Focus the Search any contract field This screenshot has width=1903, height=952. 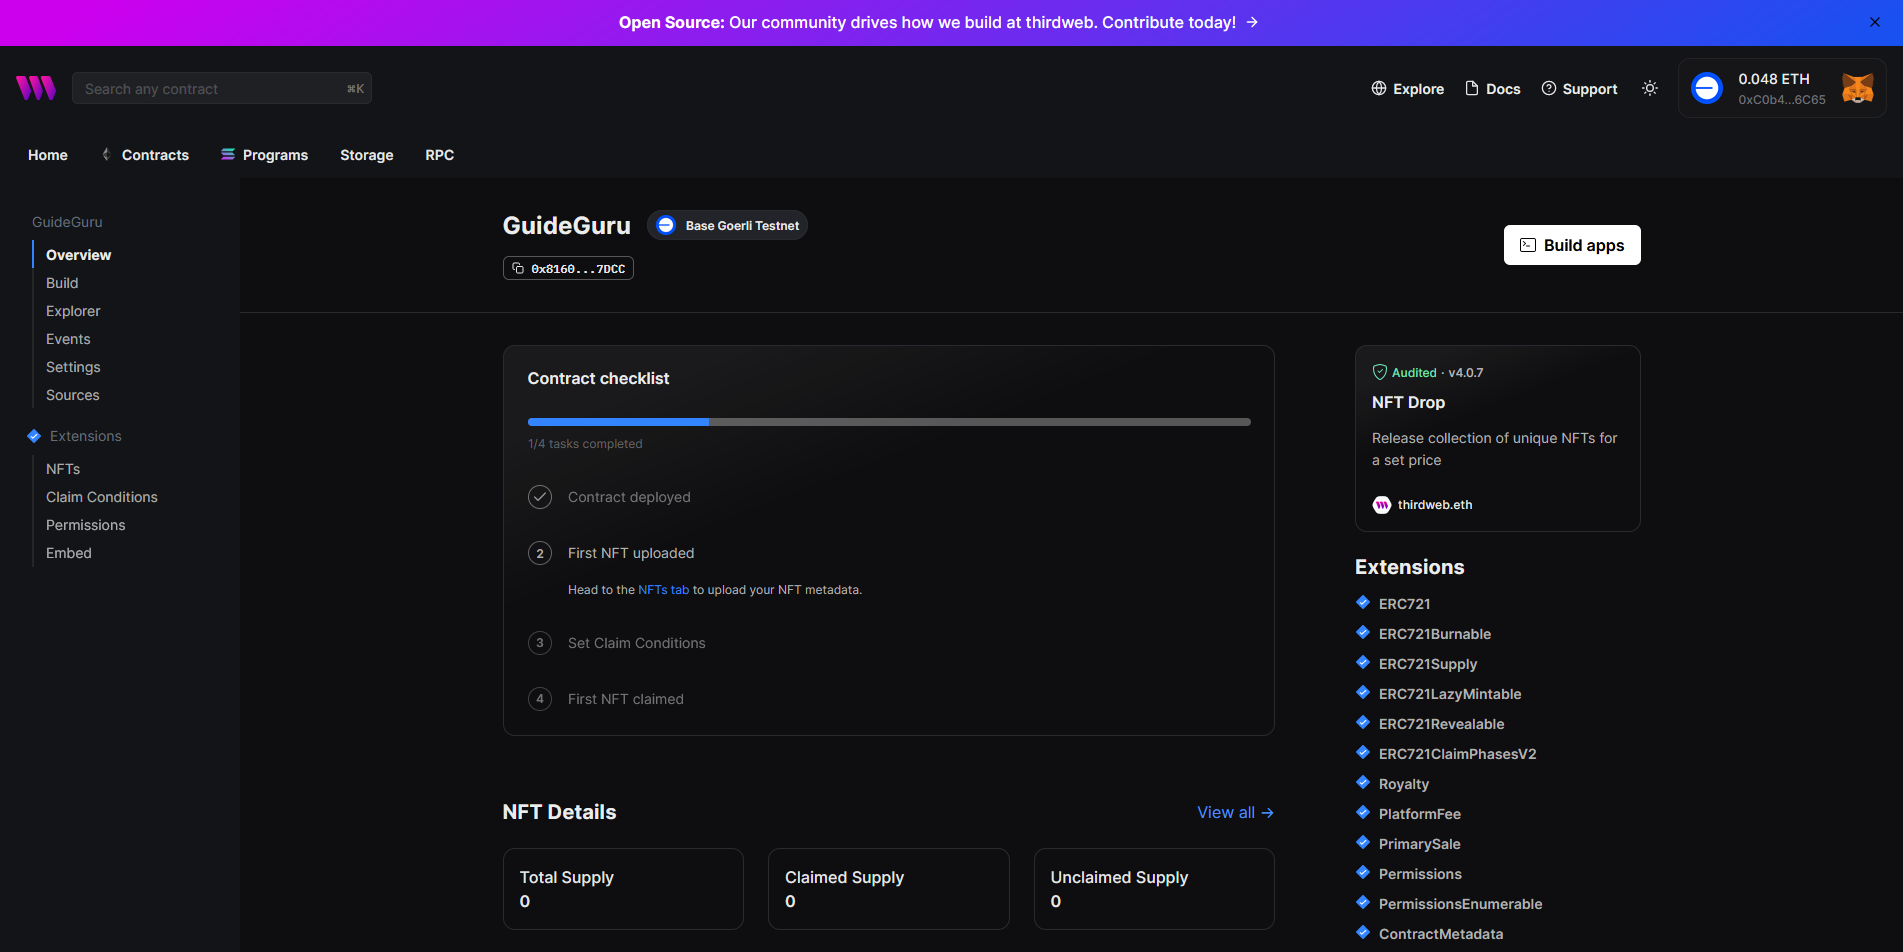(212, 88)
